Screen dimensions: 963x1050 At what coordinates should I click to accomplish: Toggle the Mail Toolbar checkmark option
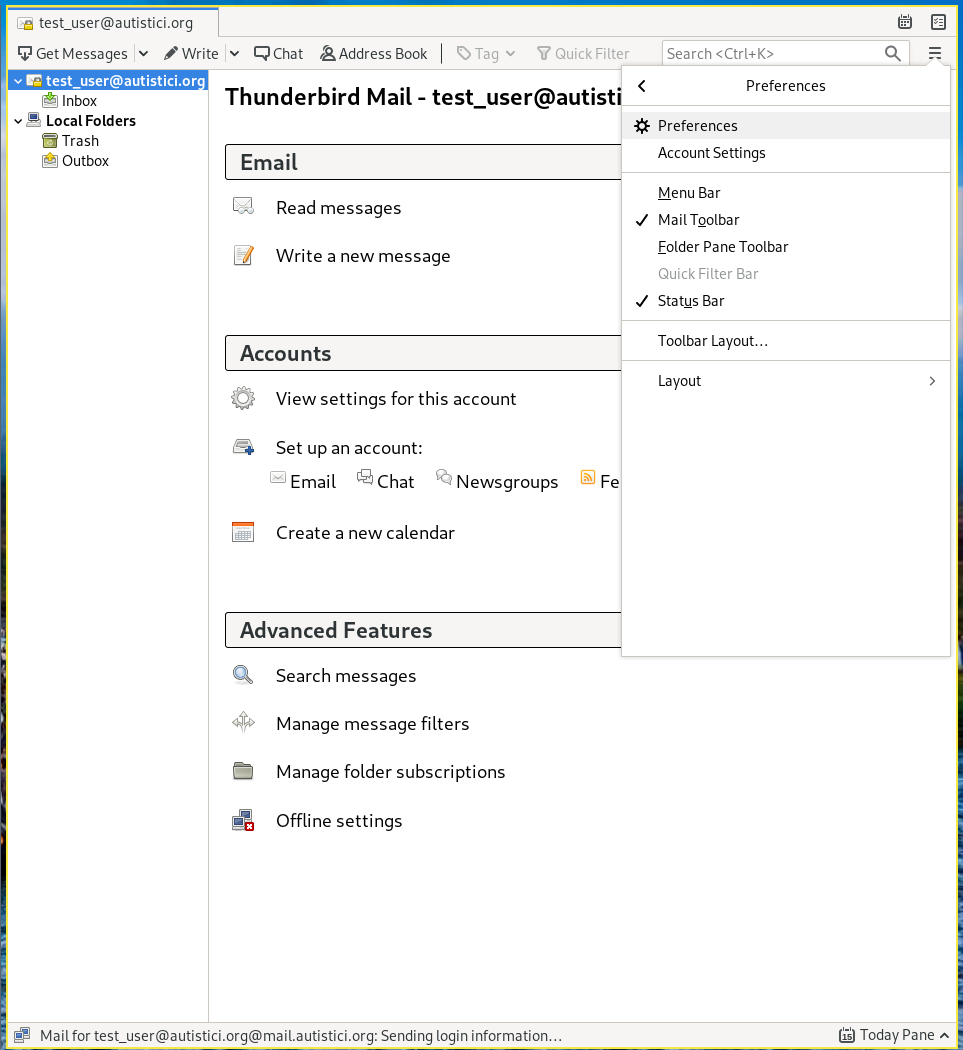pos(698,220)
